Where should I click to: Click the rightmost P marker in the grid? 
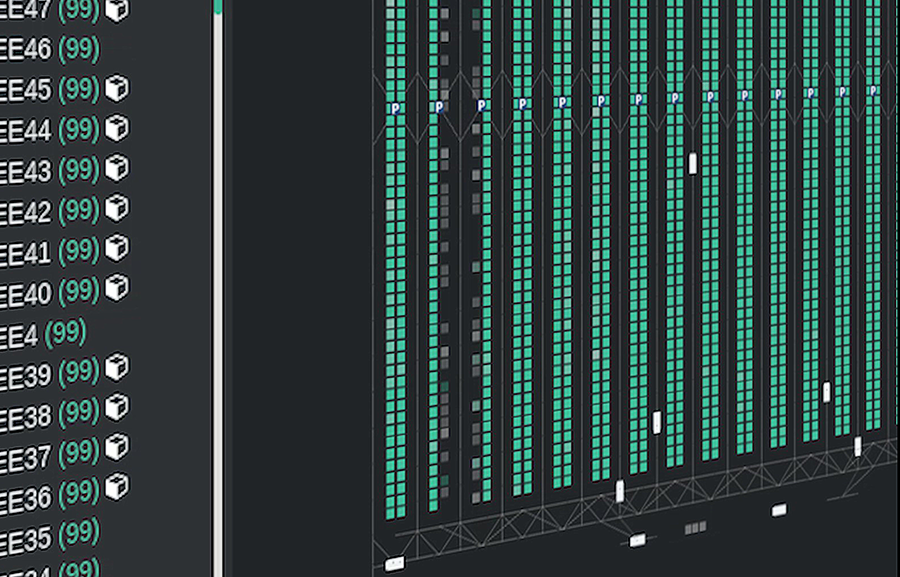coord(873,91)
